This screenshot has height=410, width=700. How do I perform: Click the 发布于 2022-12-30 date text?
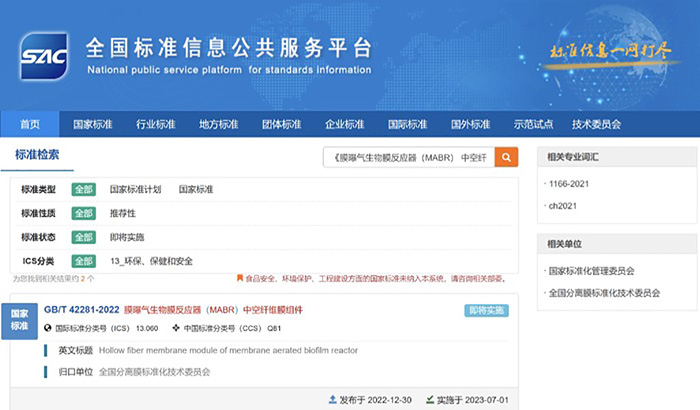[375, 400]
